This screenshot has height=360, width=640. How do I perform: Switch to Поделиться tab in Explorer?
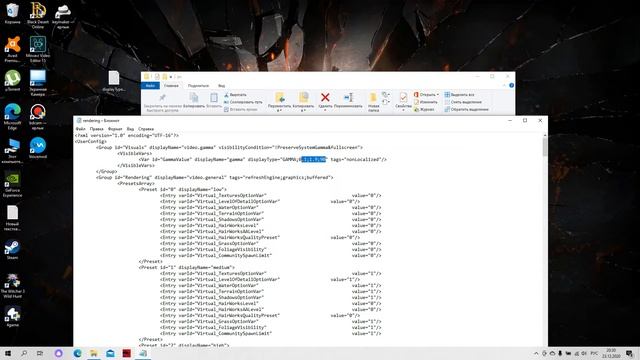click(x=198, y=86)
